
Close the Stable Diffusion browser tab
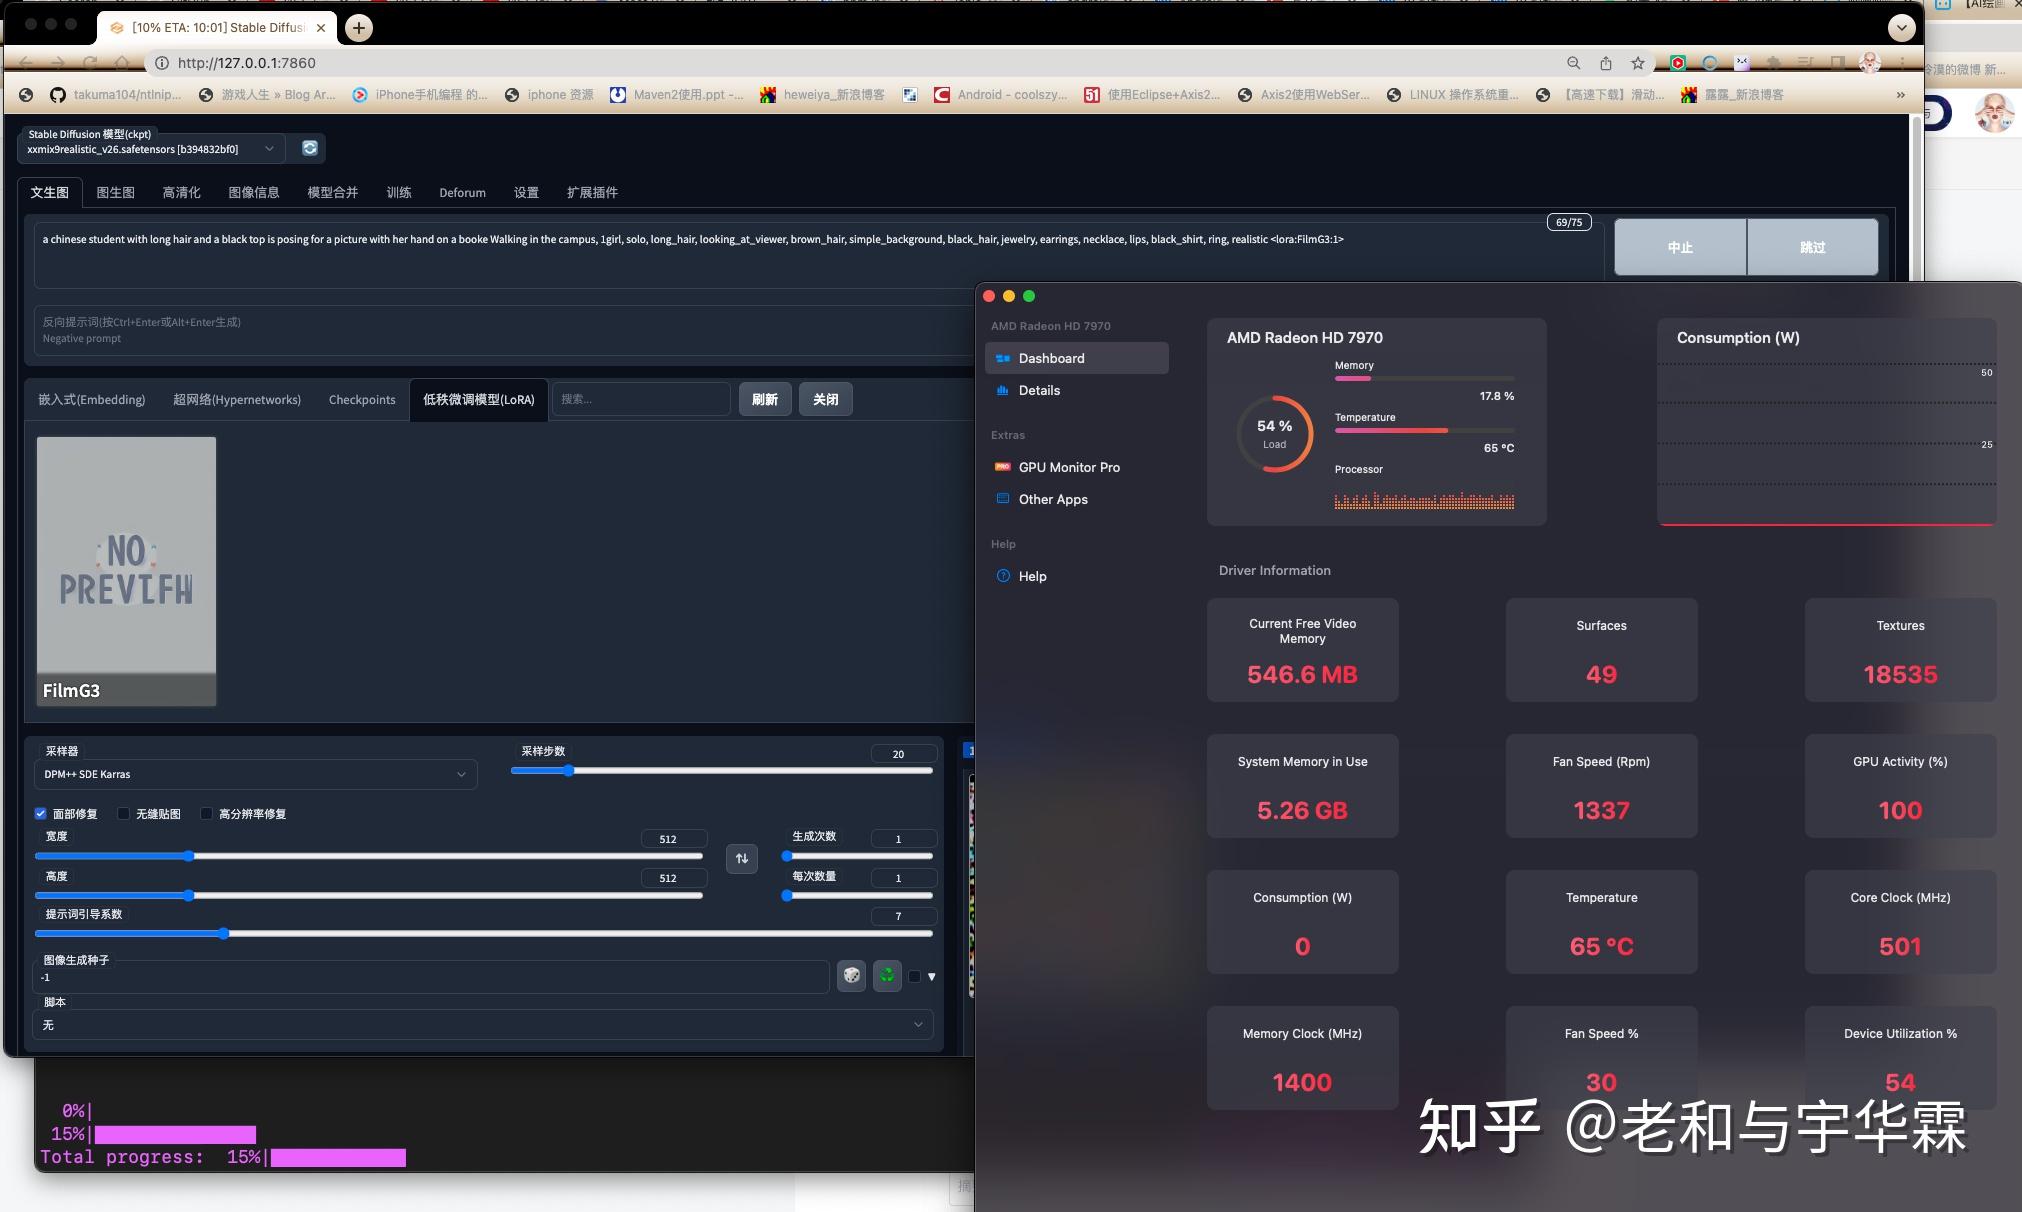tap(321, 28)
